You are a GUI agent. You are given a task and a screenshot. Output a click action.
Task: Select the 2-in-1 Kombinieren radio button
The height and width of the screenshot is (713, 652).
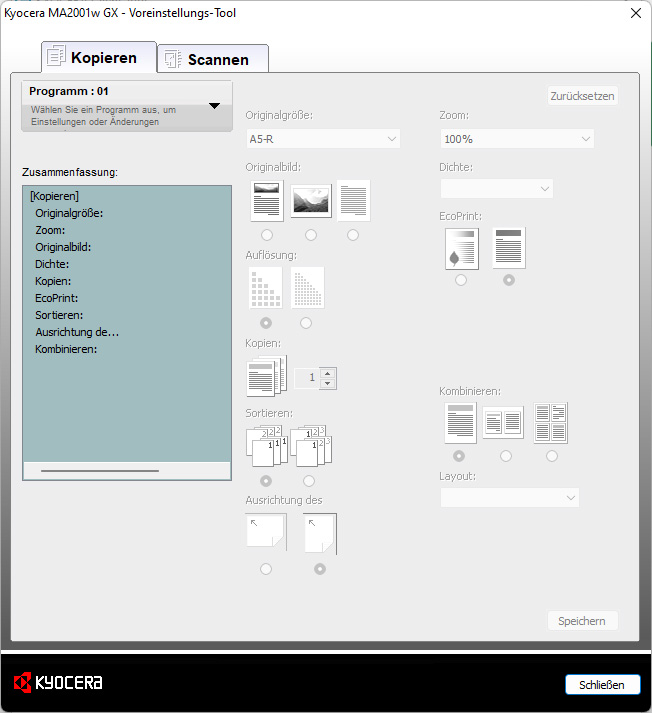[506, 456]
